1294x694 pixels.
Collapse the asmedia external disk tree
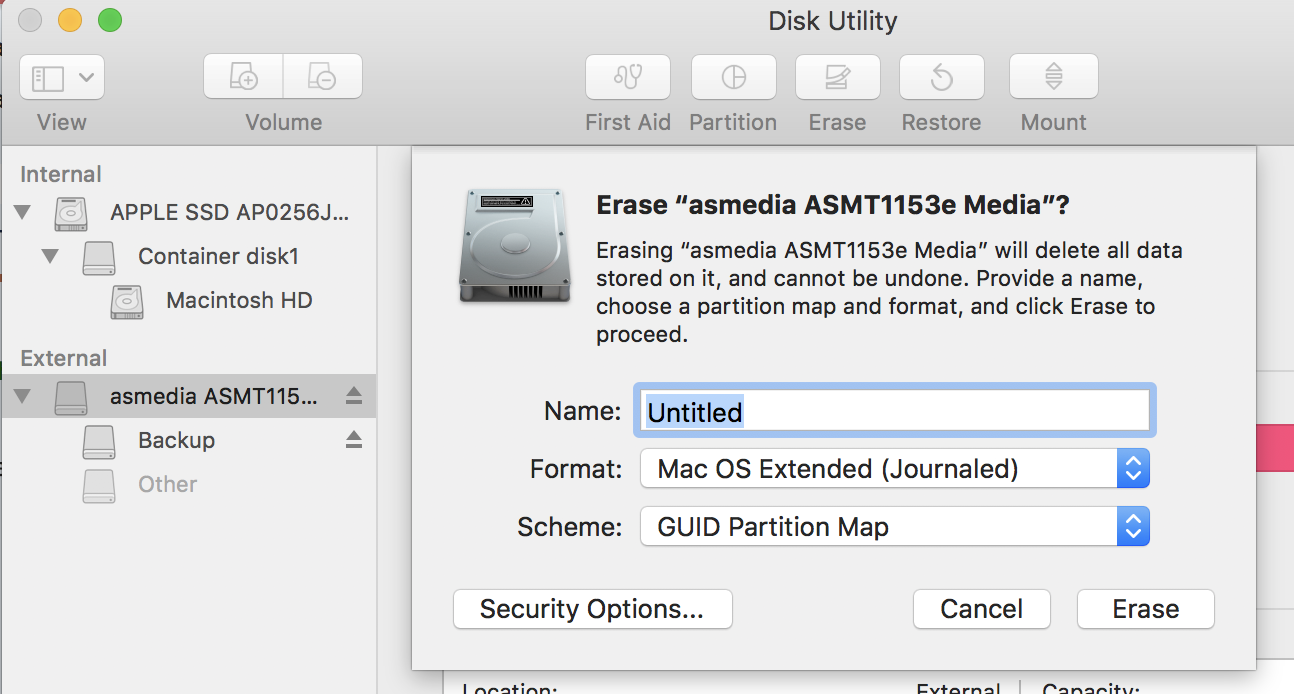[23, 396]
